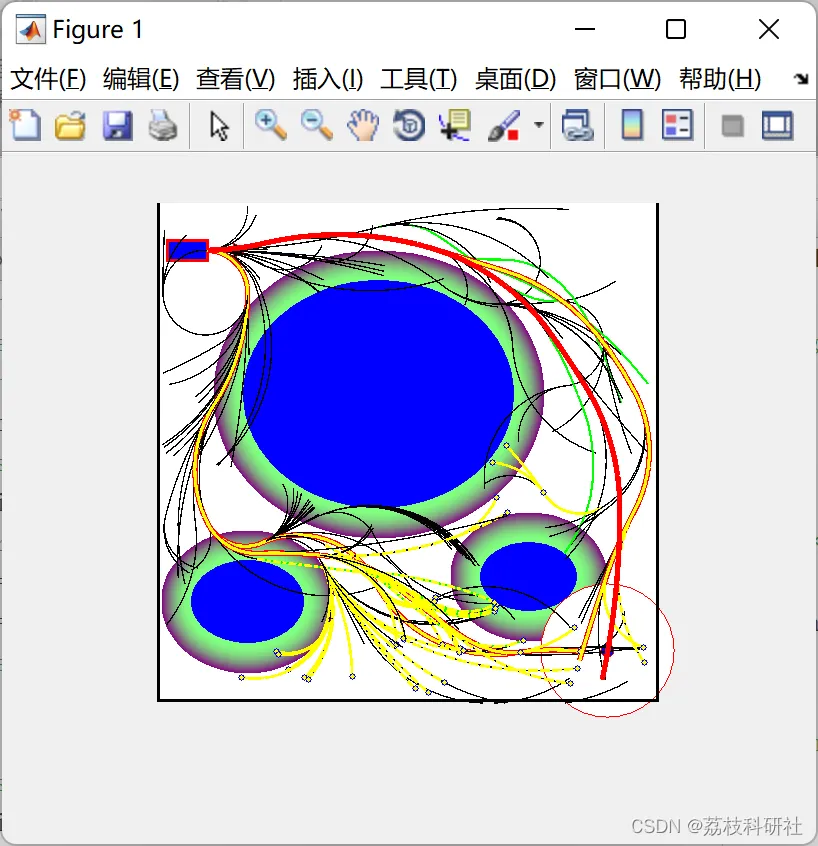Select the Pan hand tool
The width and height of the screenshot is (818, 846).
(363, 125)
